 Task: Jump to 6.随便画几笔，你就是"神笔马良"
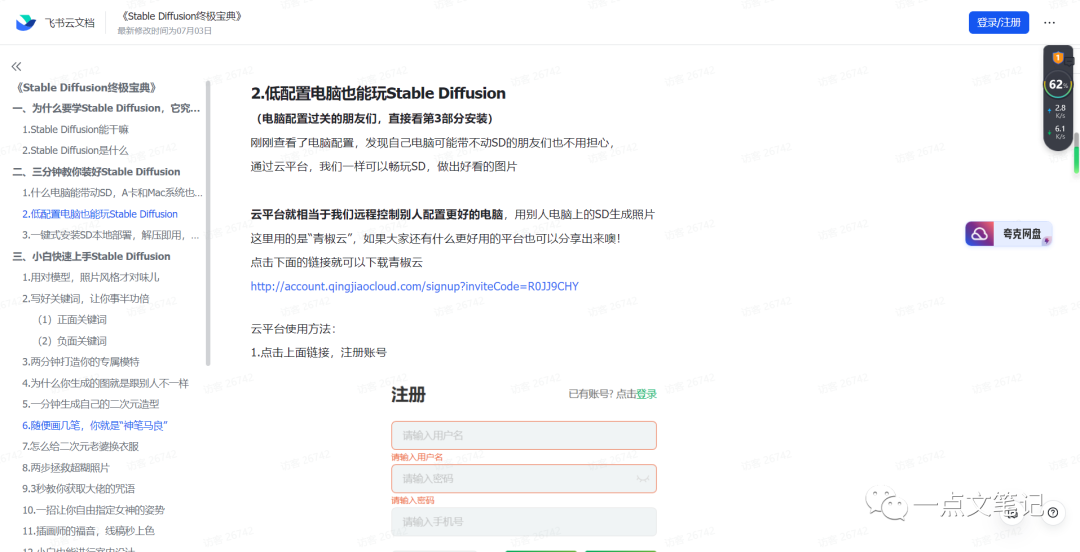tap(95, 426)
